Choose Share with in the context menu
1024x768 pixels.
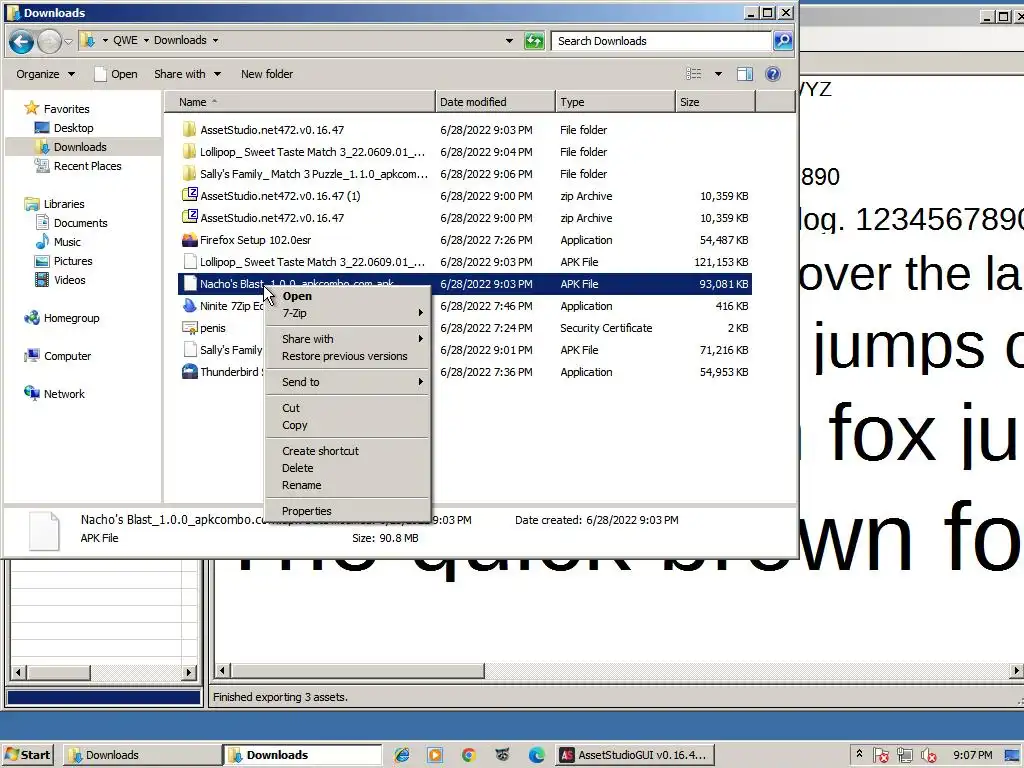[x=347, y=339]
